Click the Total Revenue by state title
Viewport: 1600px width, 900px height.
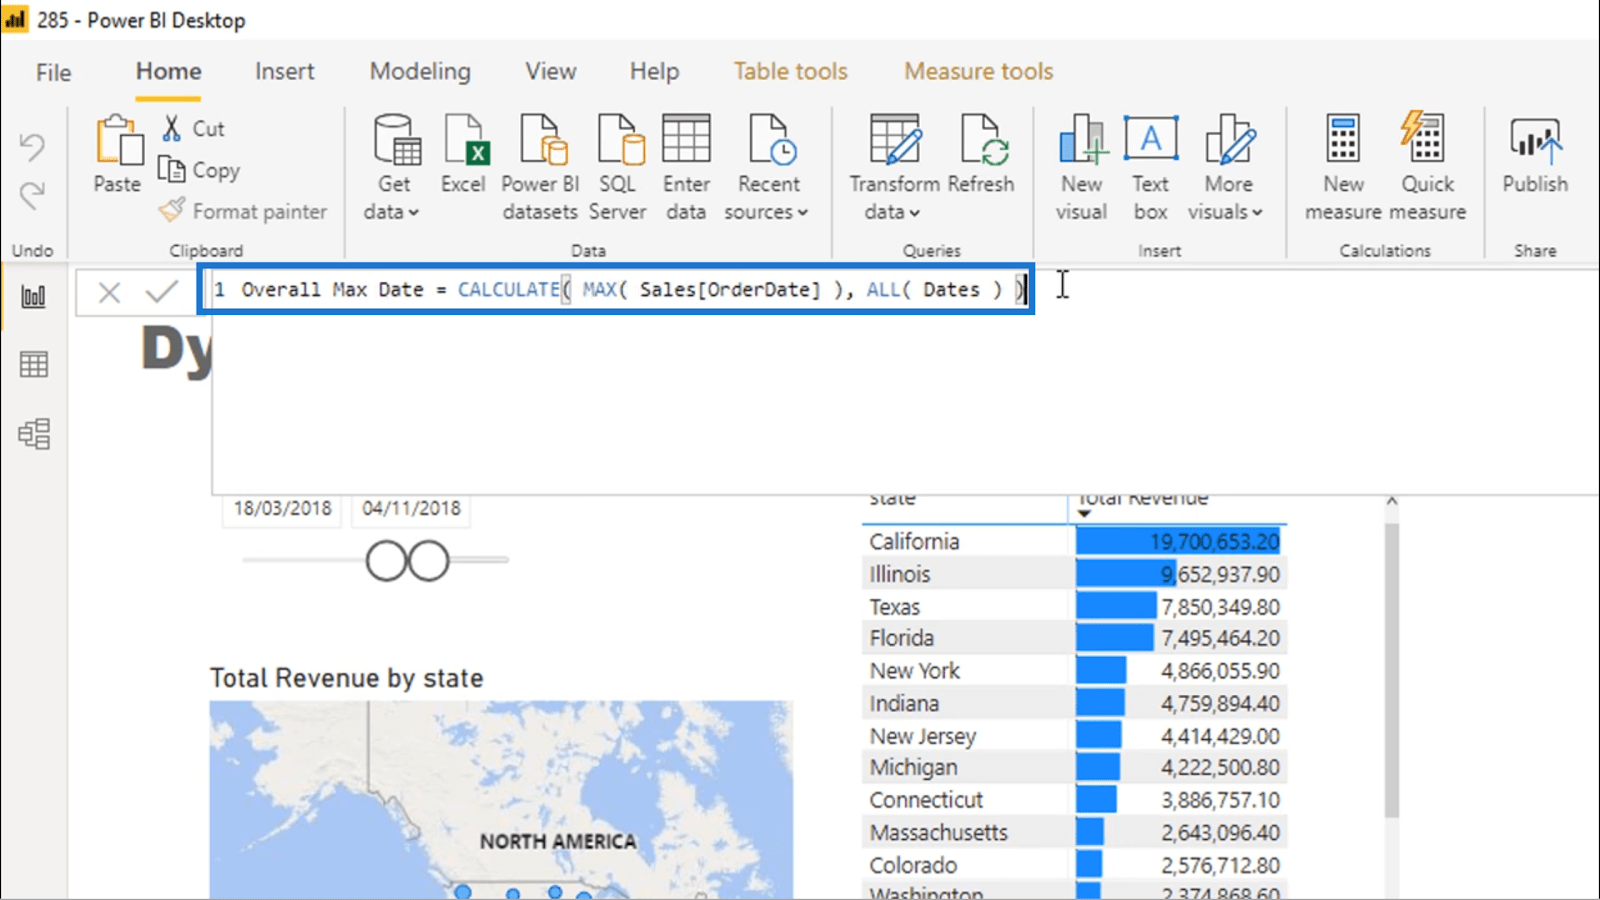tap(346, 678)
